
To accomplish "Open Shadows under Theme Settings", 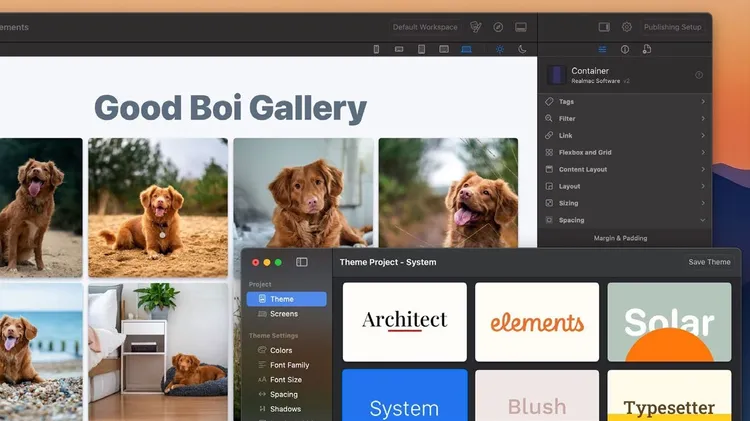I will [x=287, y=409].
